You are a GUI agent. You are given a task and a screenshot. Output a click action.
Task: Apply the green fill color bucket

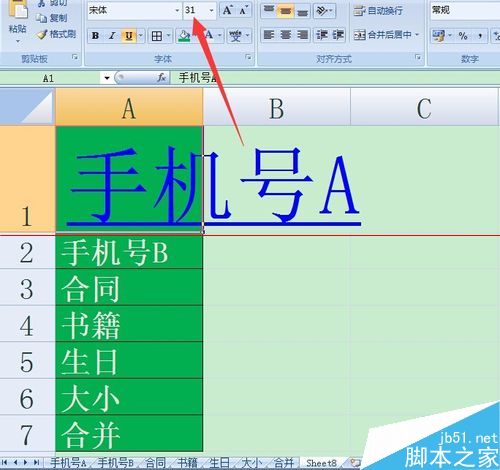(184, 35)
